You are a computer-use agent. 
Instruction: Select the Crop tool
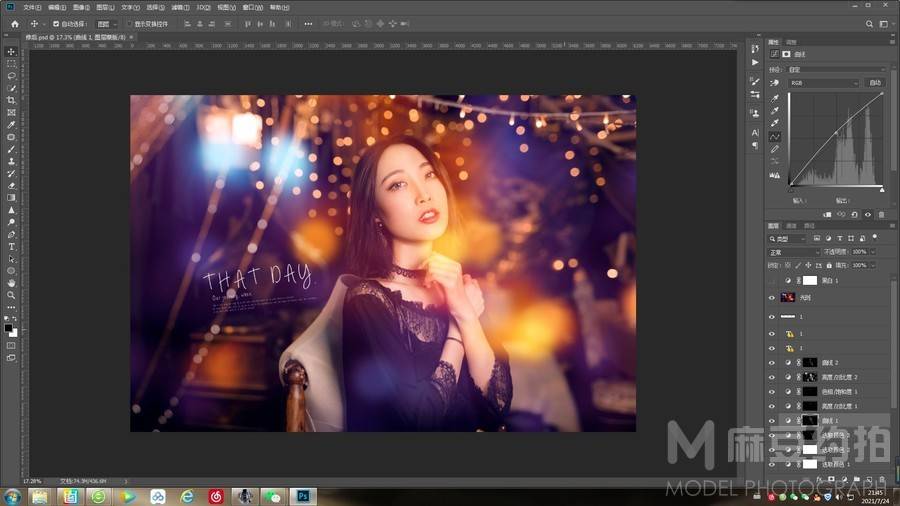click(x=12, y=100)
